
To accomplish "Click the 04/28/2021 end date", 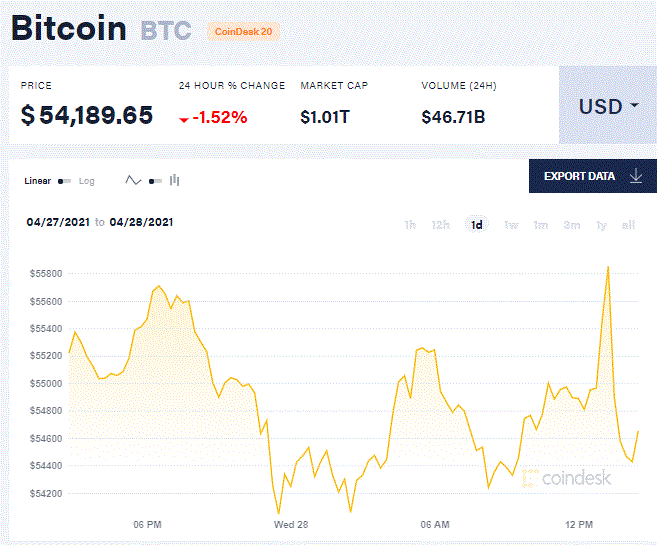I will click(141, 222).
